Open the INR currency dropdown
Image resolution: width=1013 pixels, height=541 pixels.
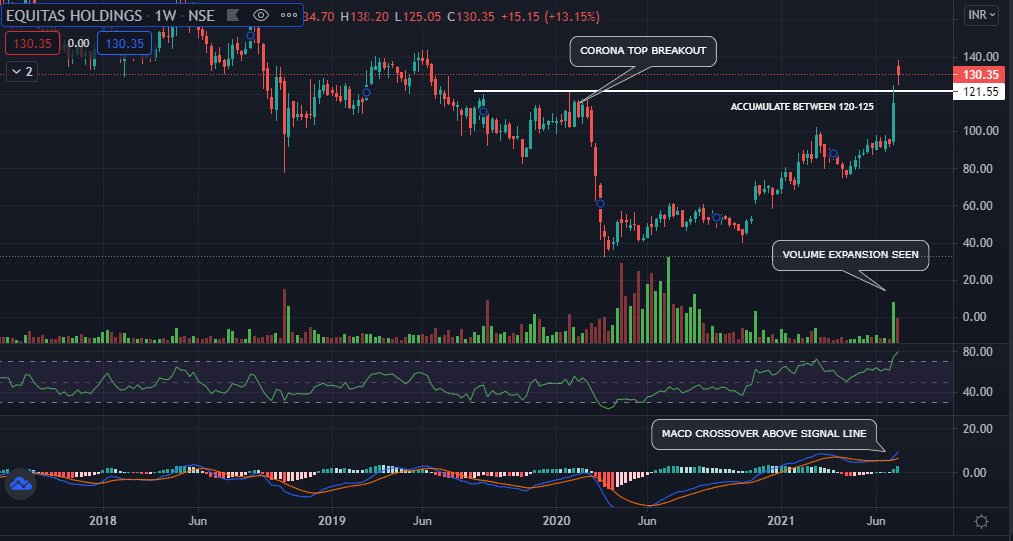pyautogui.click(x=981, y=16)
